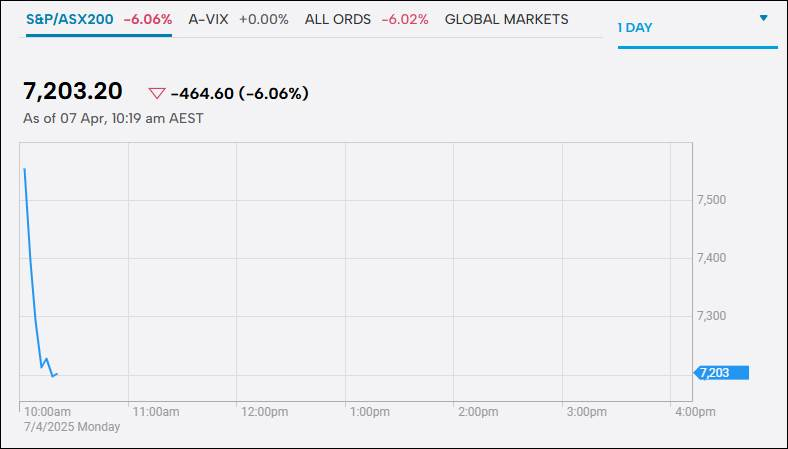Click the 7,500 price axis label

711,200
